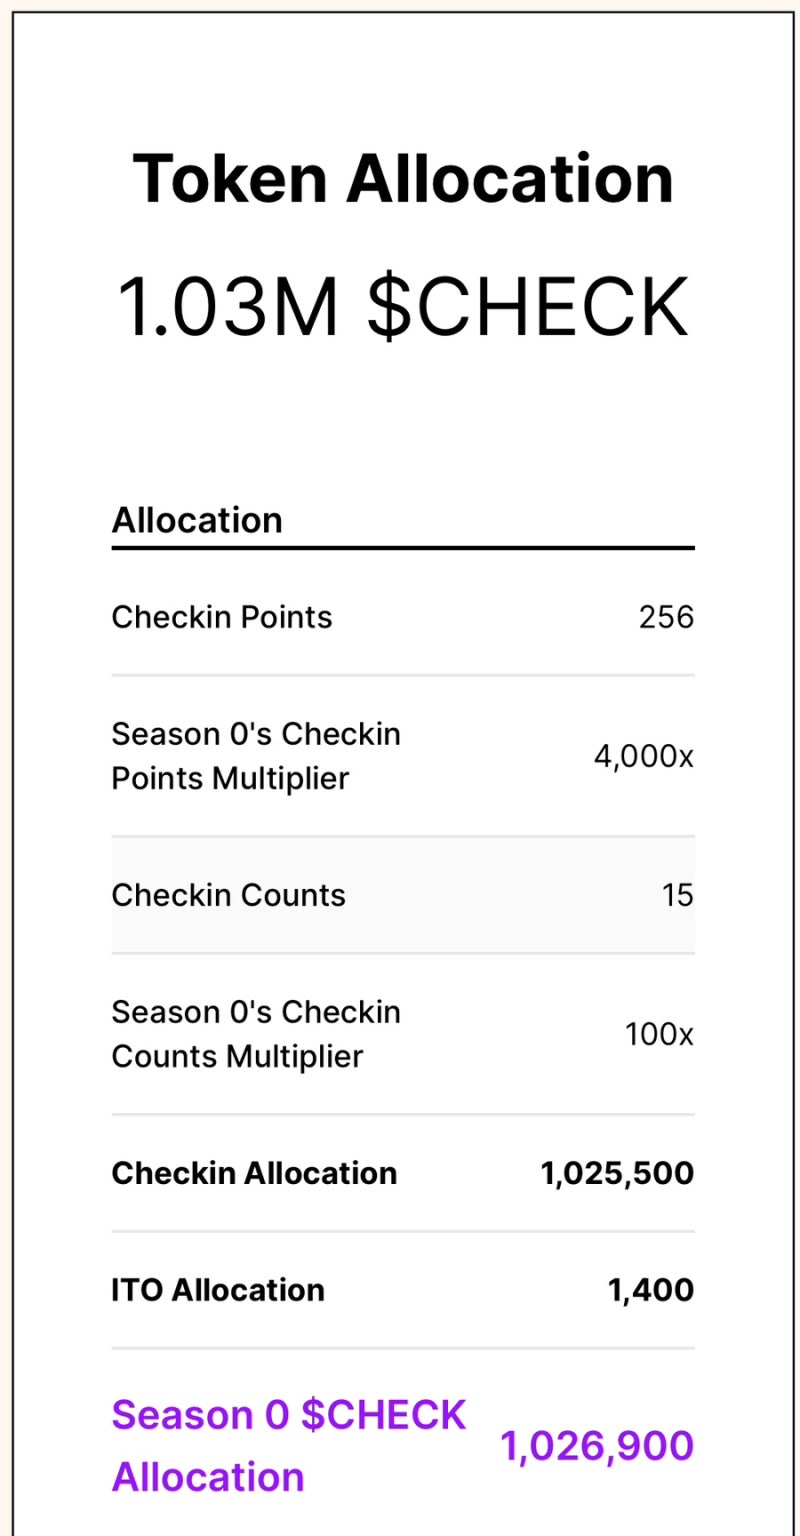Click the purple Season 0 $CHECK Allocation link

pos(288,1446)
